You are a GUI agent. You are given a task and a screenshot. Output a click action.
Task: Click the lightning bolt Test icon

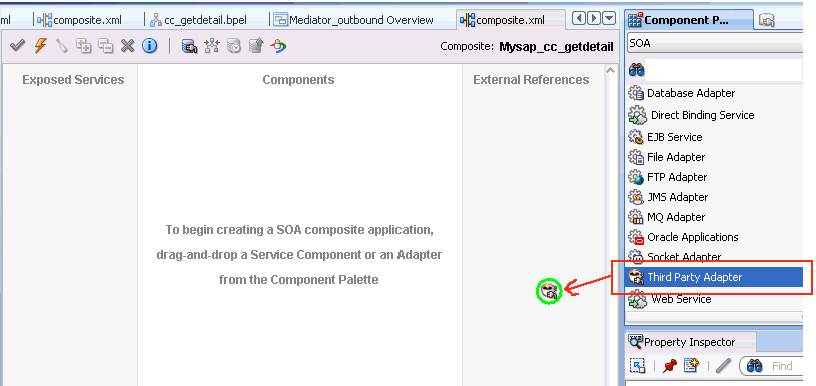(40, 46)
